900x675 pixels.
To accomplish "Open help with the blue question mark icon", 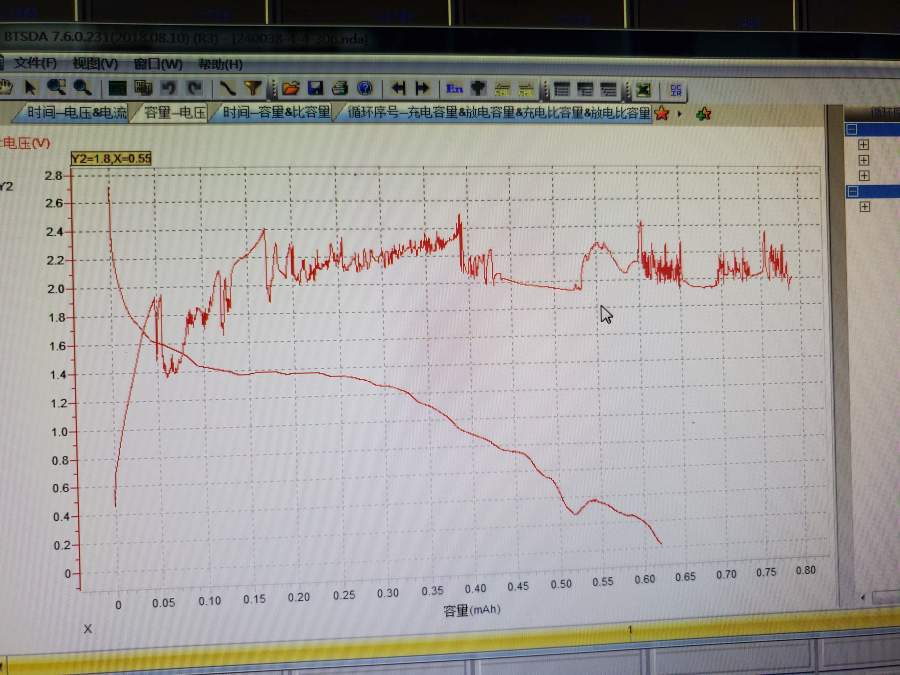I will [x=364, y=88].
